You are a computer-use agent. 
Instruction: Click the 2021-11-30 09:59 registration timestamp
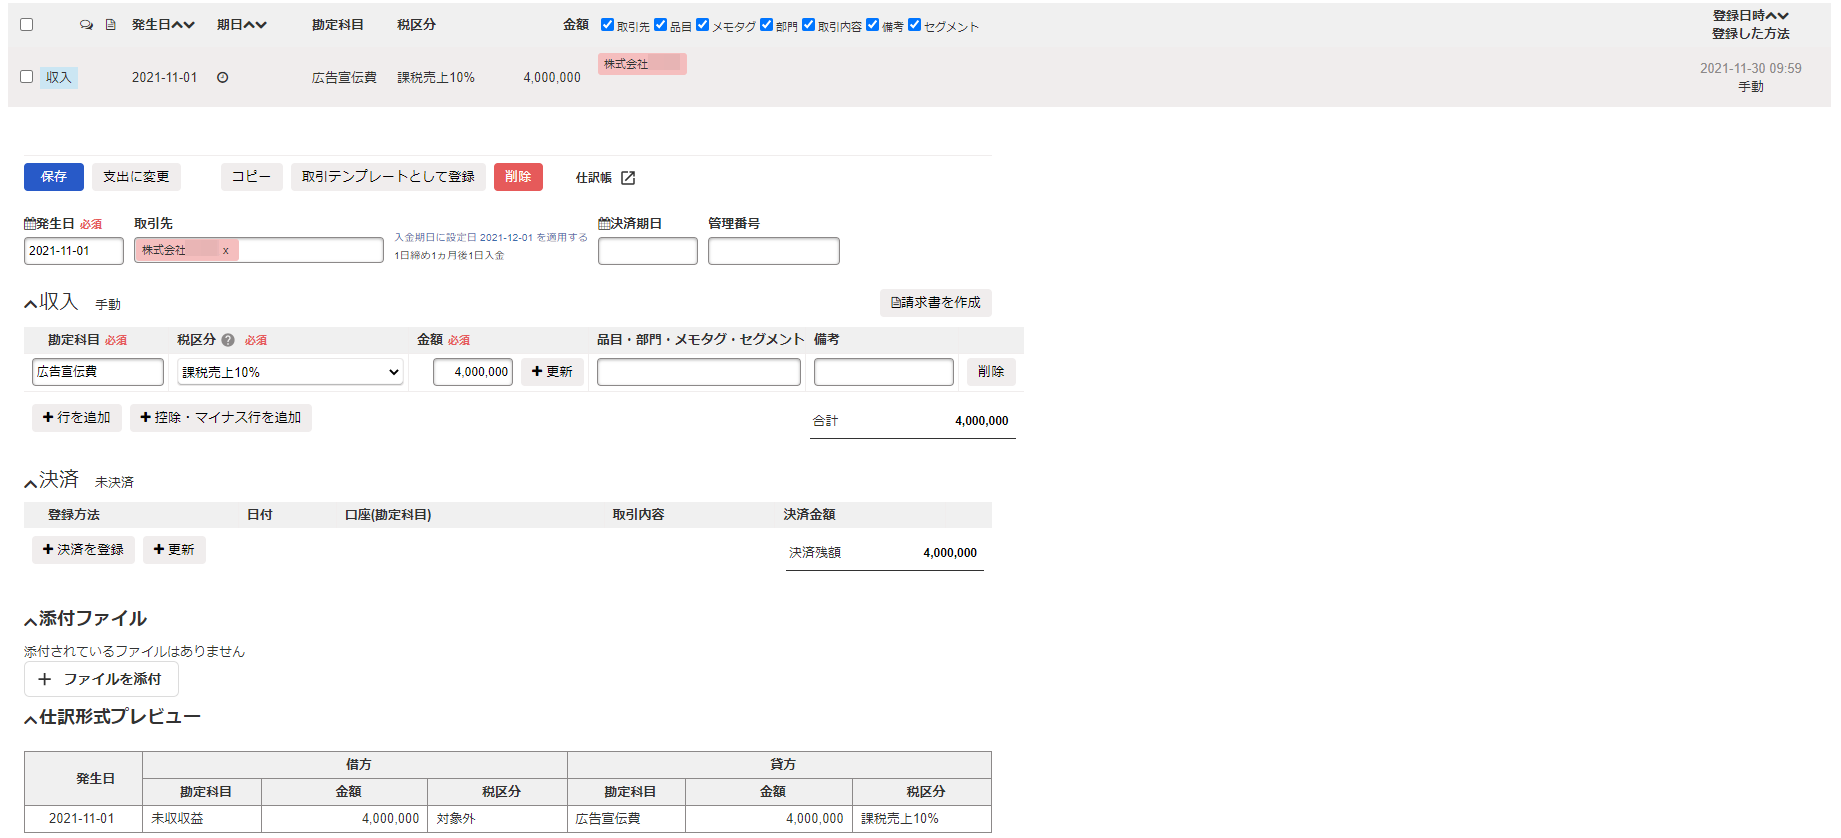click(x=1751, y=69)
